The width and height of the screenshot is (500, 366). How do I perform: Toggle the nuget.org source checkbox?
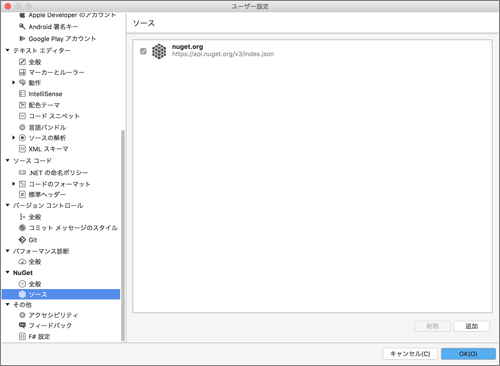coord(143,51)
